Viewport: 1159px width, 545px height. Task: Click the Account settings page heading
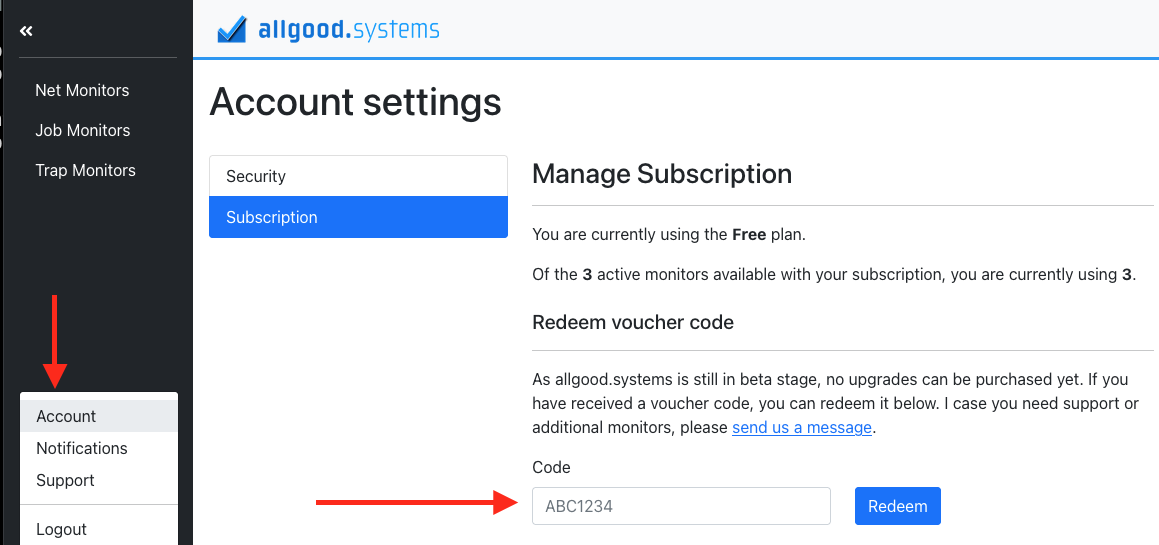click(356, 102)
